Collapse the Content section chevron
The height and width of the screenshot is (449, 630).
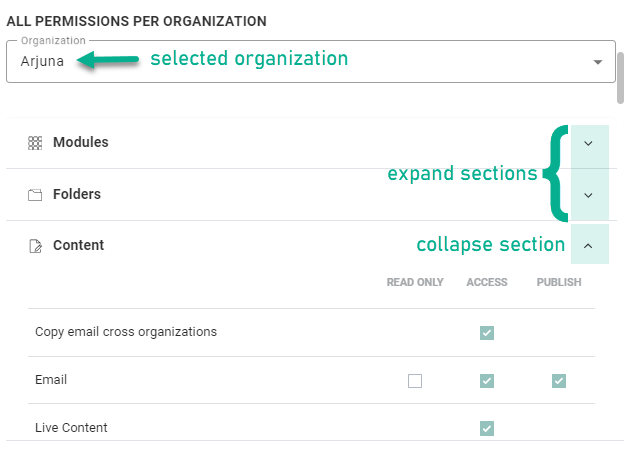(588, 245)
